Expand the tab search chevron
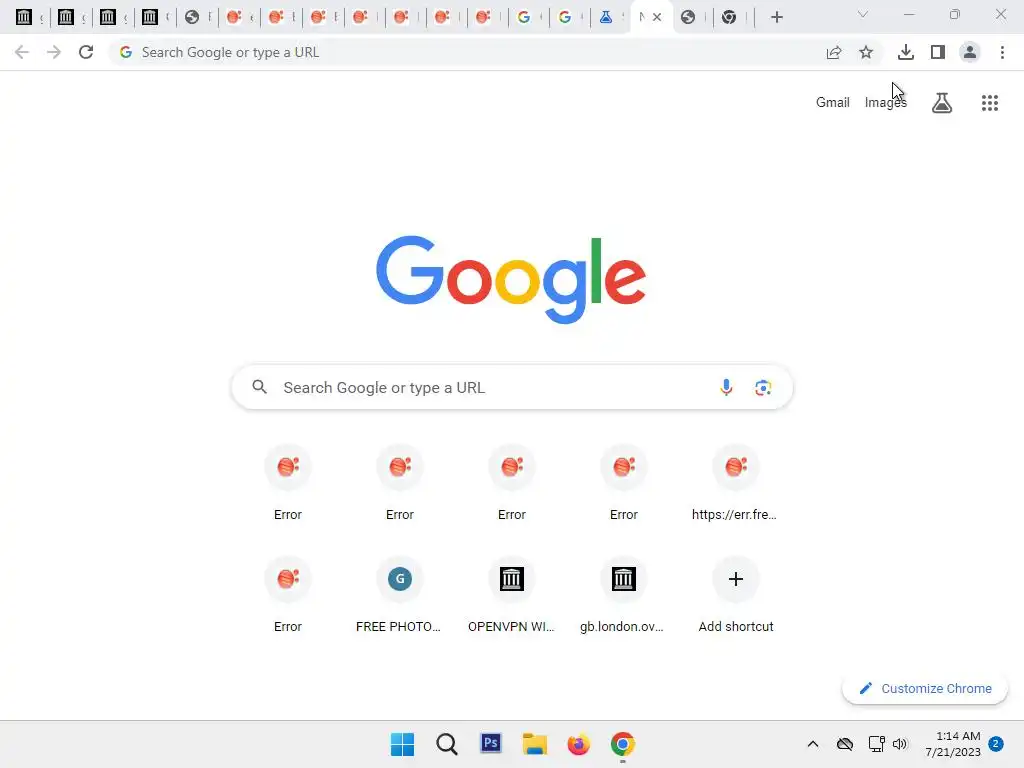 pos(863,14)
